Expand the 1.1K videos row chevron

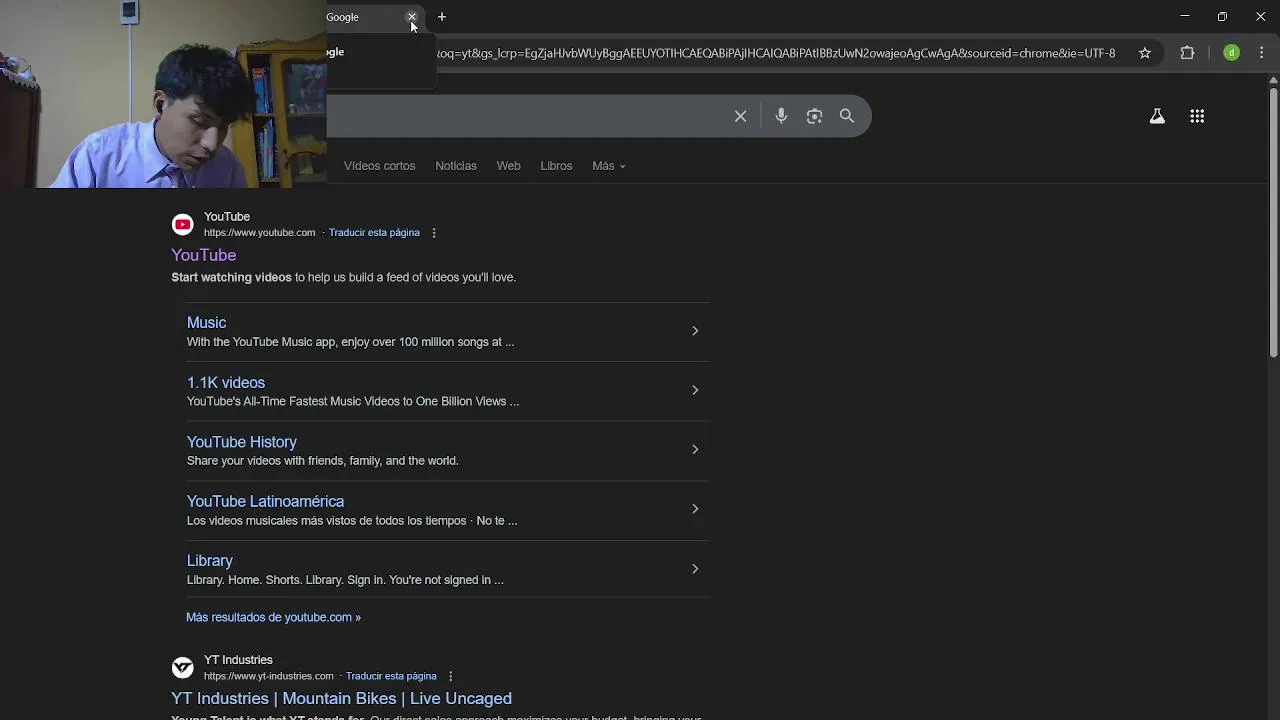point(695,390)
